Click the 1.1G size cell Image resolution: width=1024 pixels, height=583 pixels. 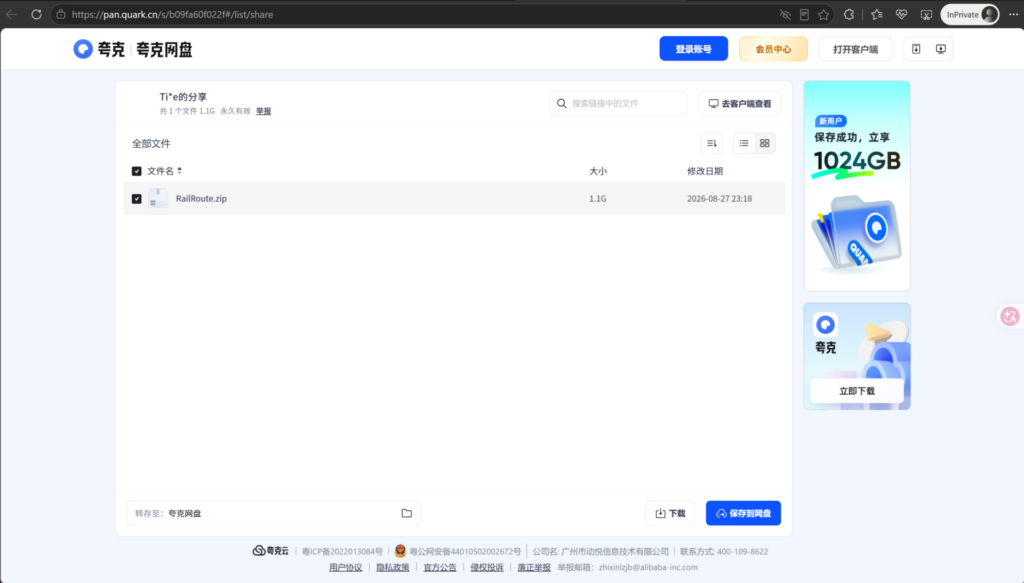(x=598, y=198)
